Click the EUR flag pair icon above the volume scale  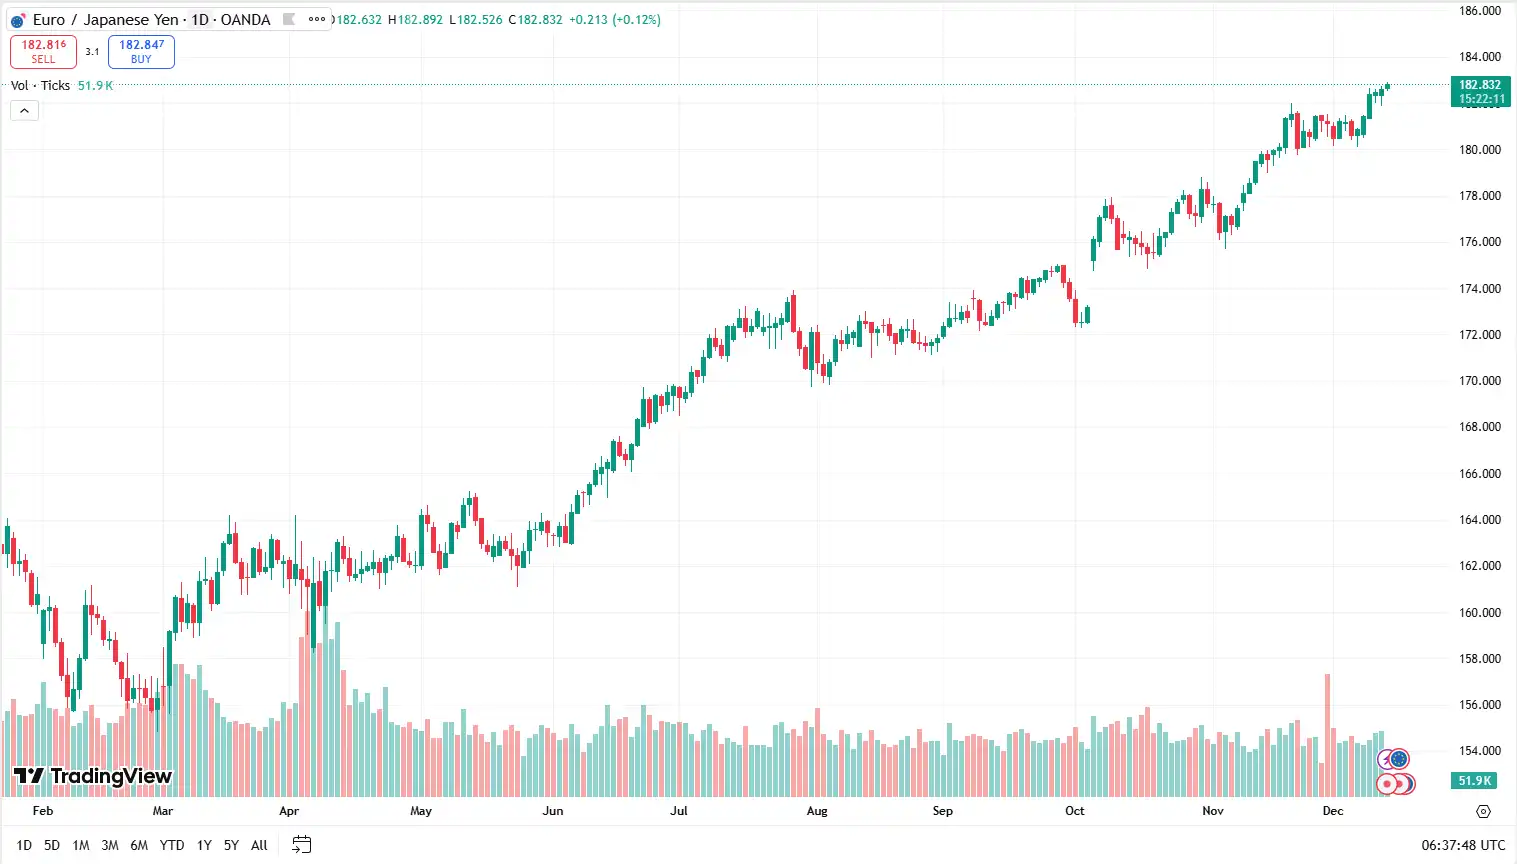coord(1394,758)
